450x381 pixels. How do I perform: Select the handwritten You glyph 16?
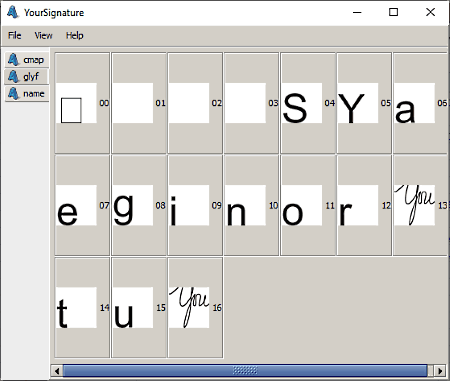coord(195,308)
